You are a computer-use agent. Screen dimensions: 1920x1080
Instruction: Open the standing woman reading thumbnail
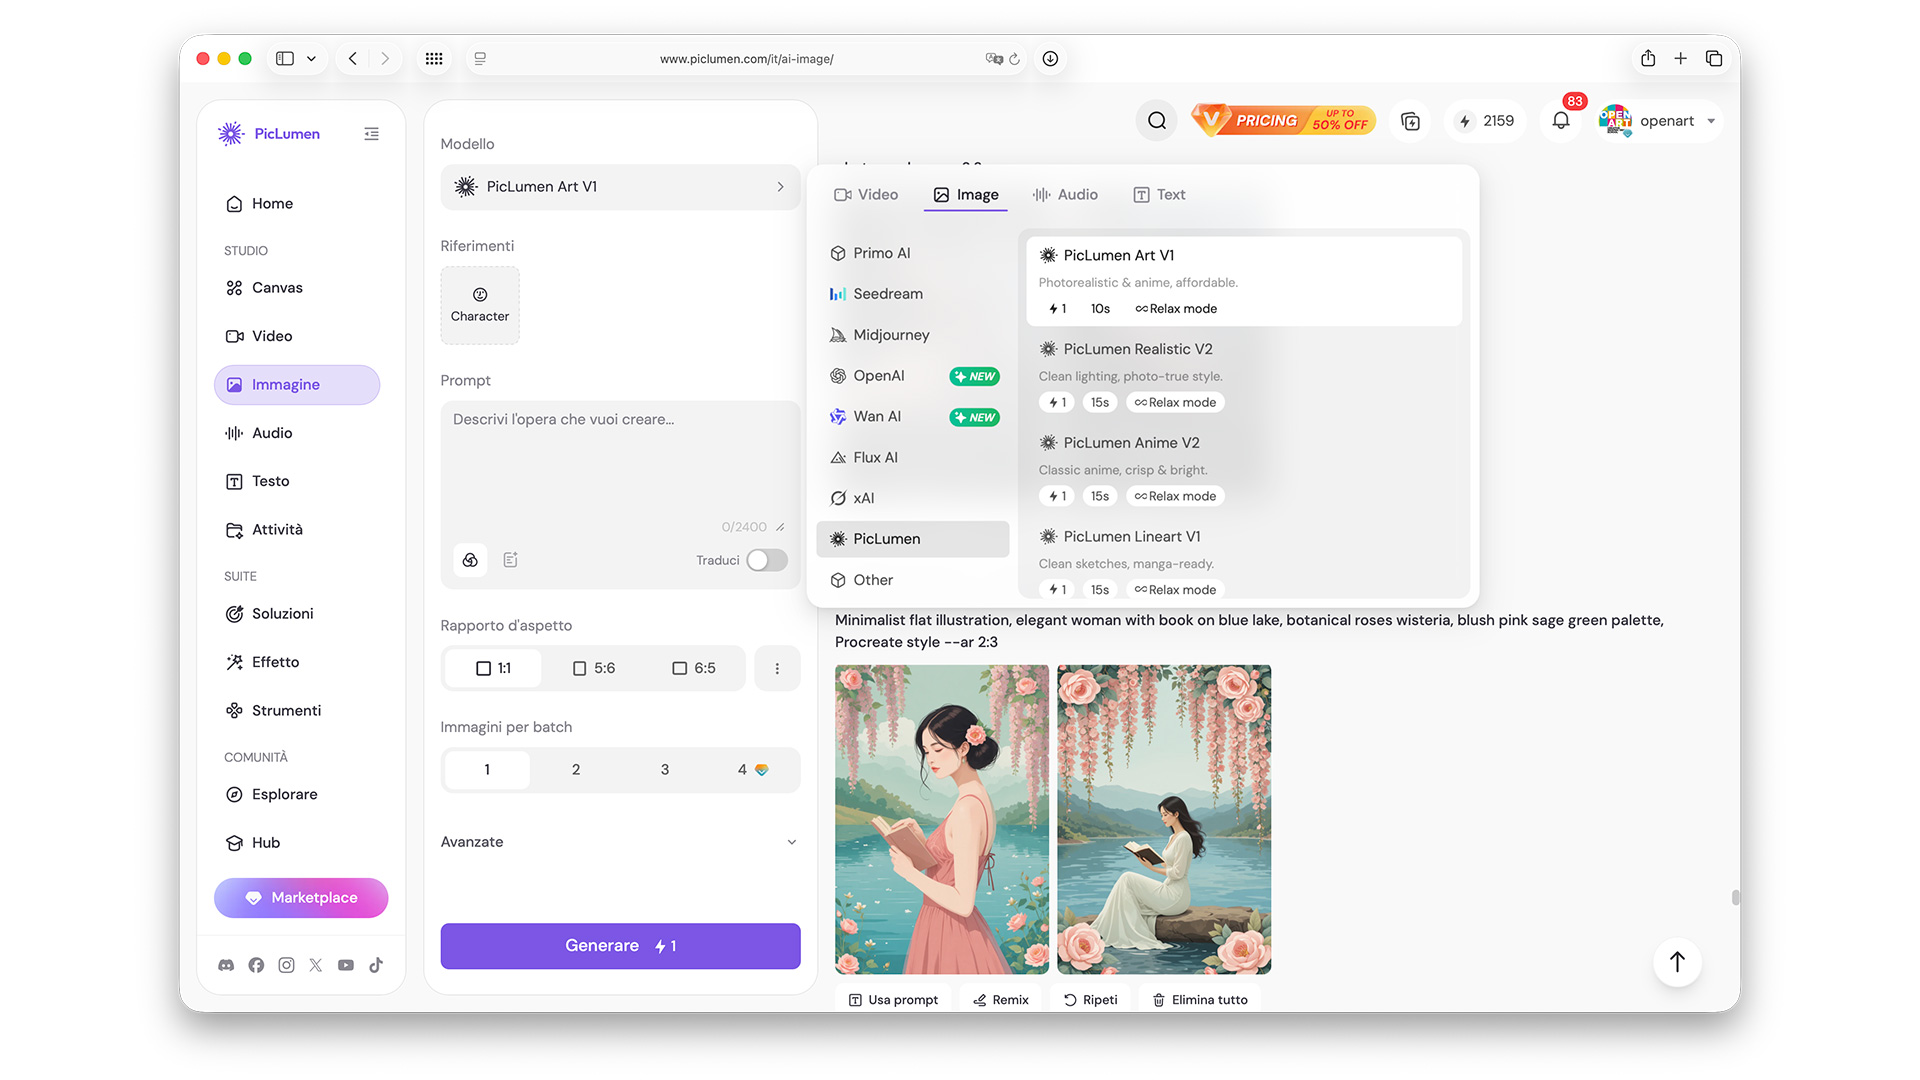pyautogui.click(x=942, y=820)
